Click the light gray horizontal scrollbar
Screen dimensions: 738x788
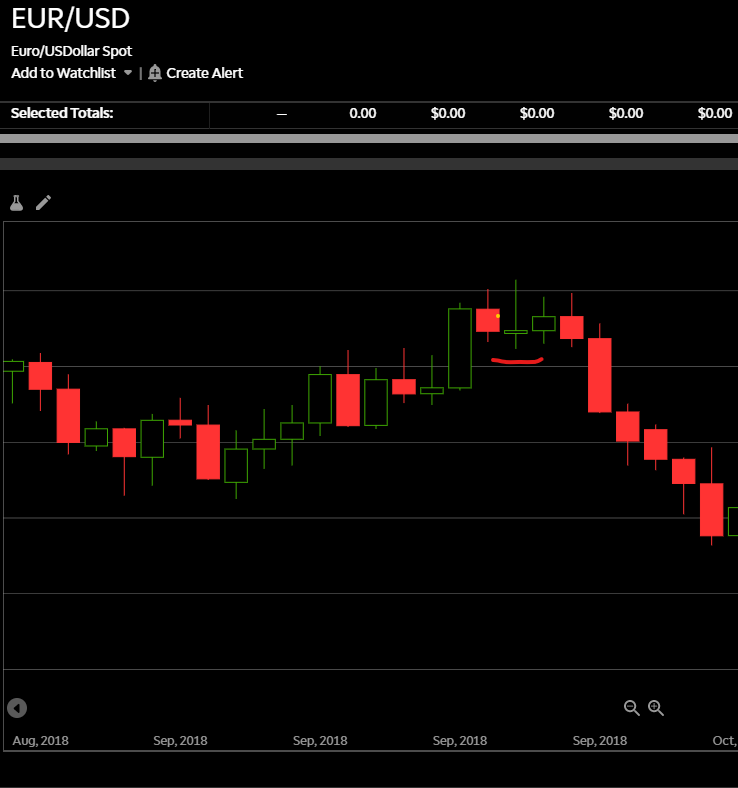(369, 138)
